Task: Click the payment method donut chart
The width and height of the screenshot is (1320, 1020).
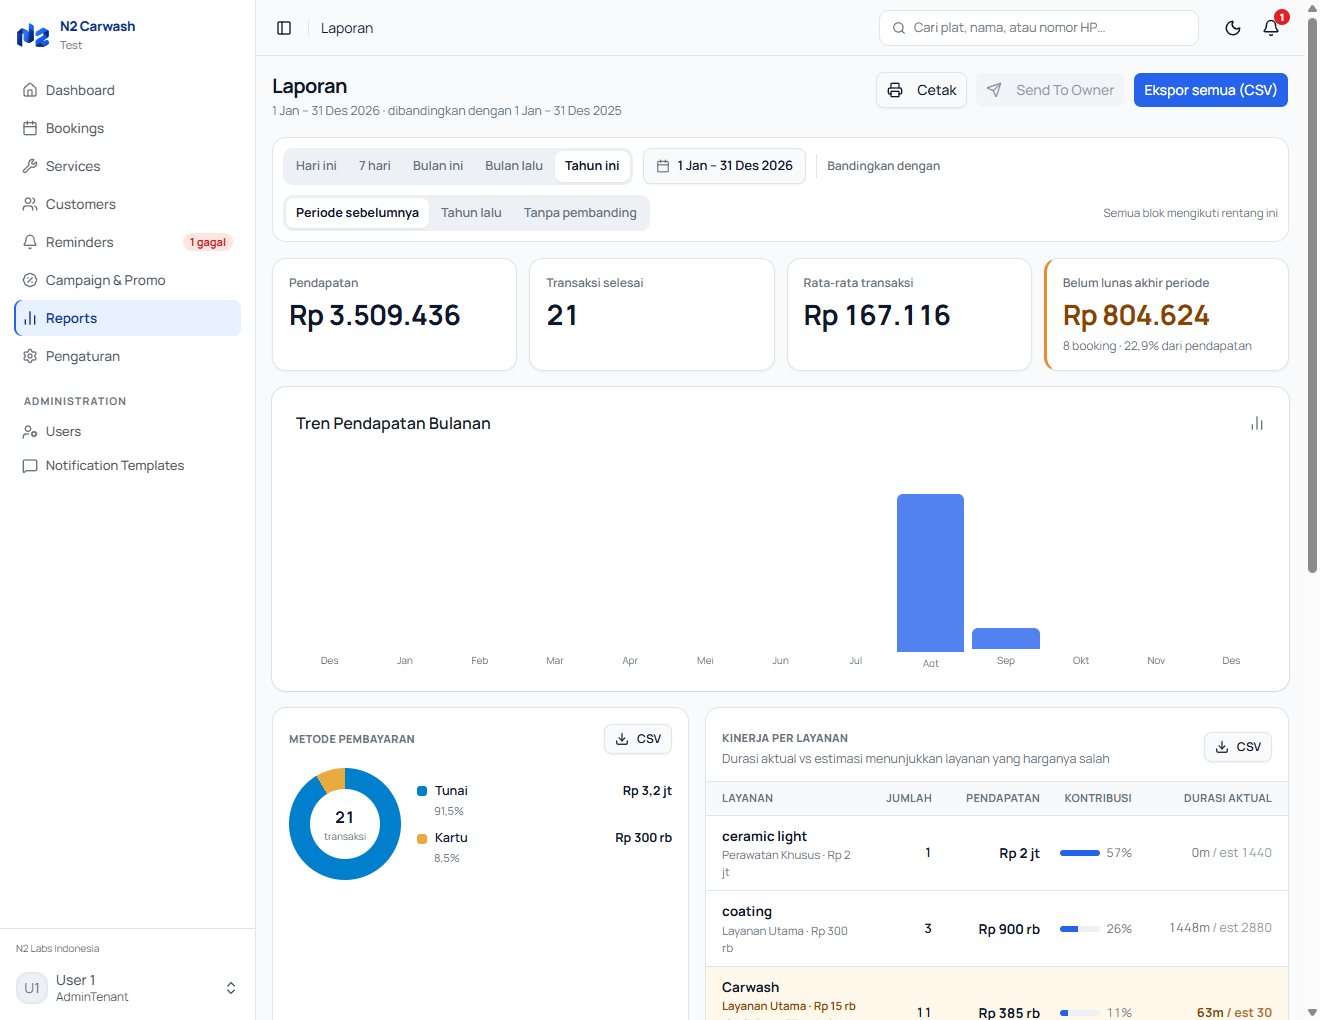Action: coord(345,824)
